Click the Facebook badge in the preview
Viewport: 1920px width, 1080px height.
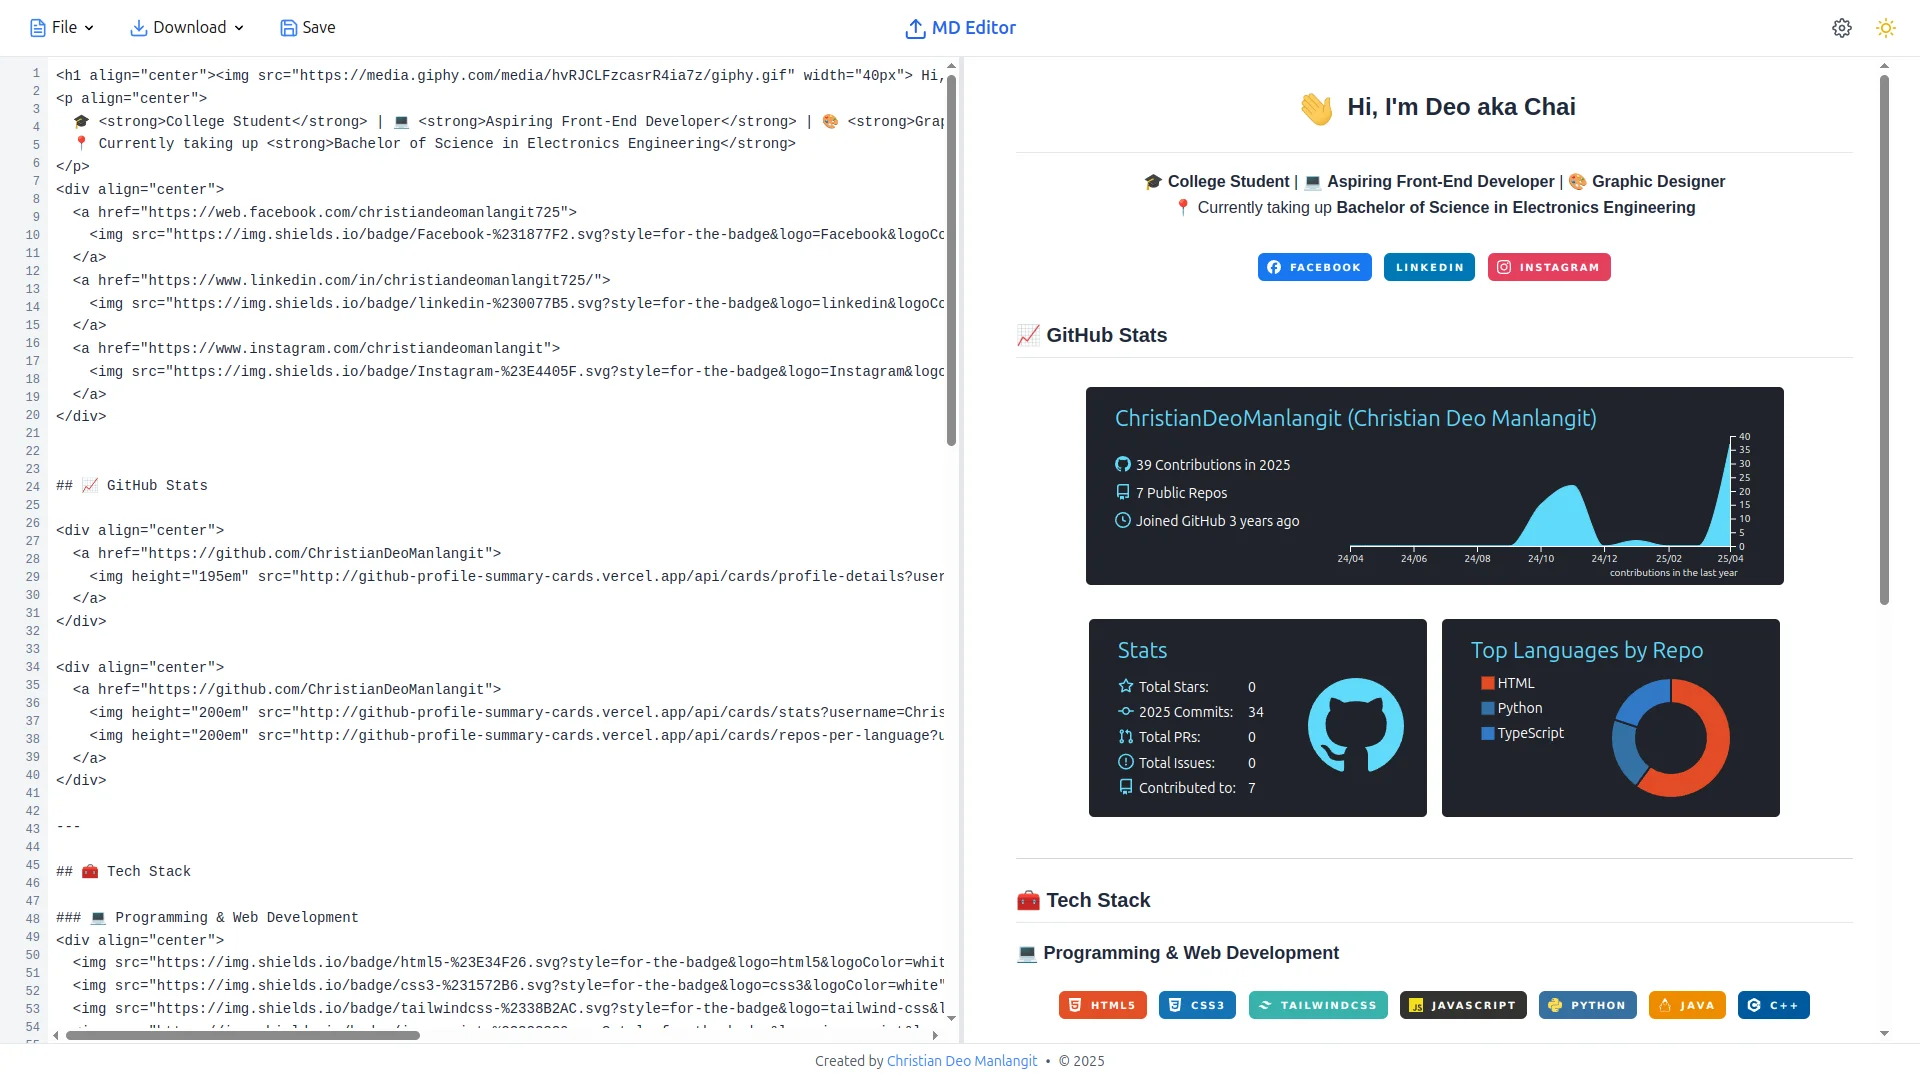point(1315,267)
